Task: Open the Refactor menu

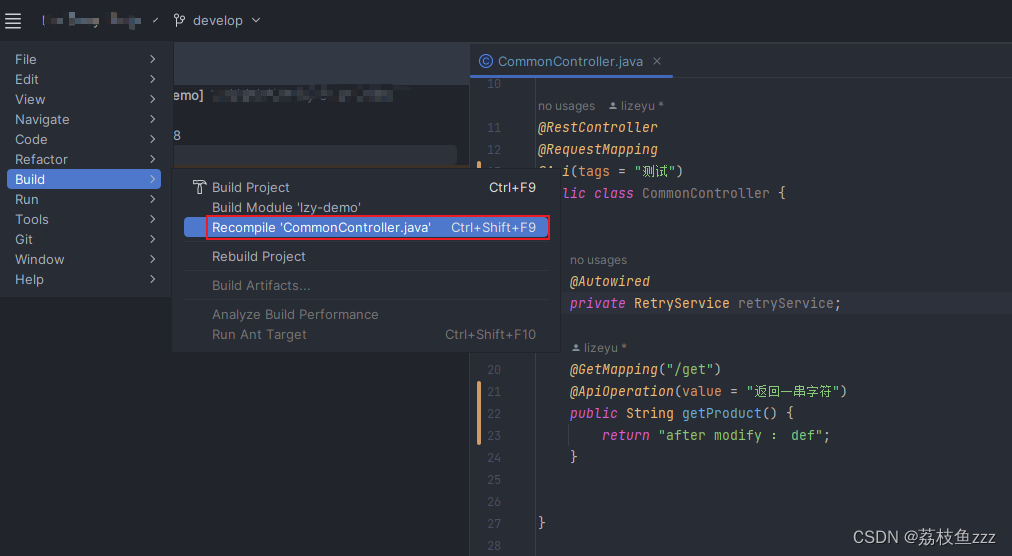Action: point(84,160)
